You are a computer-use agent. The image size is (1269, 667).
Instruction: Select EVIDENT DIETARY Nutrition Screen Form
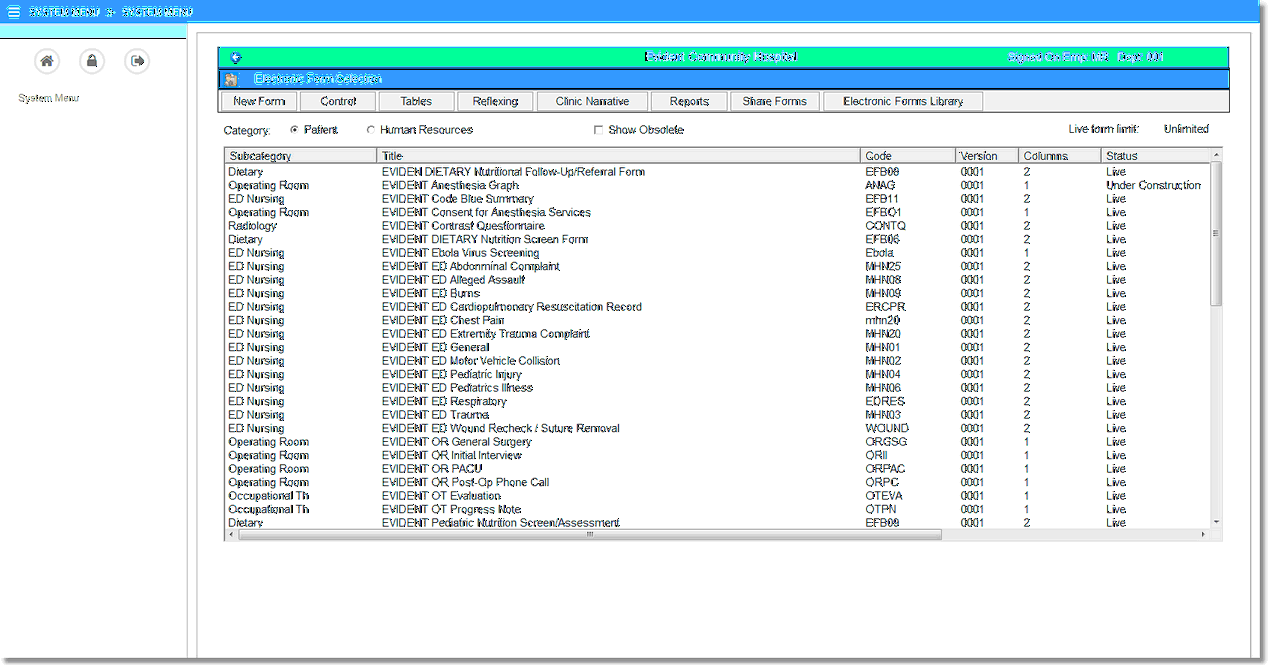[x=717, y=239]
